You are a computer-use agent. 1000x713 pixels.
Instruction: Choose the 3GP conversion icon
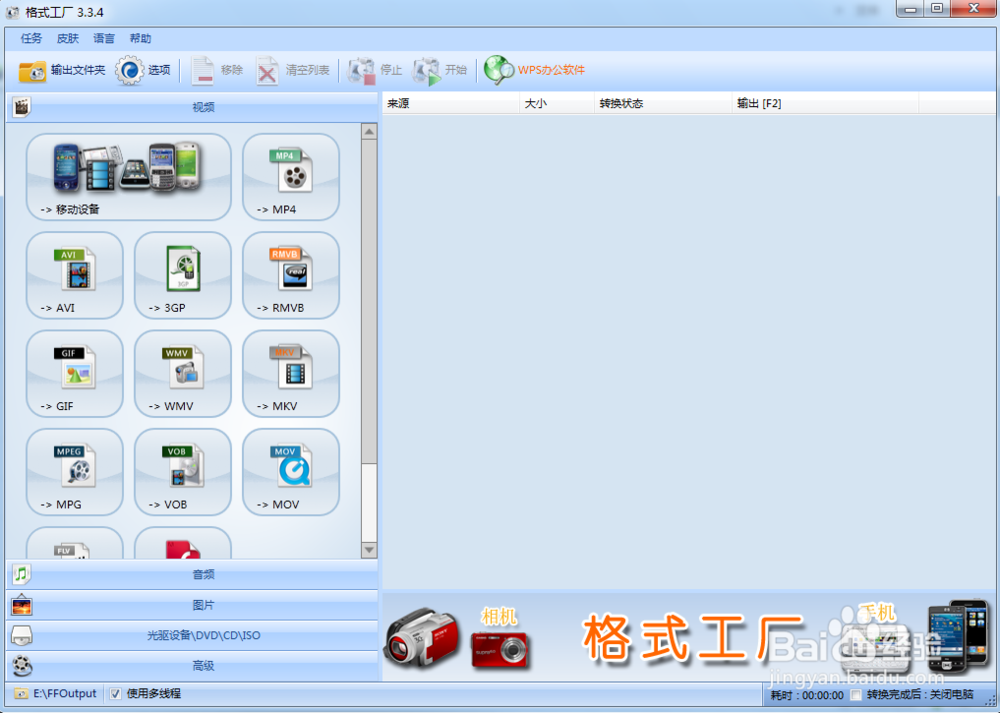[x=182, y=275]
